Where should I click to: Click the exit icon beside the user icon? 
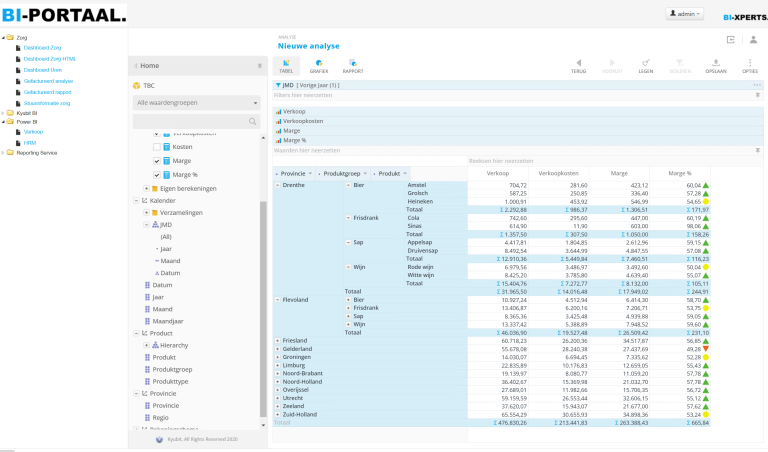point(731,40)
